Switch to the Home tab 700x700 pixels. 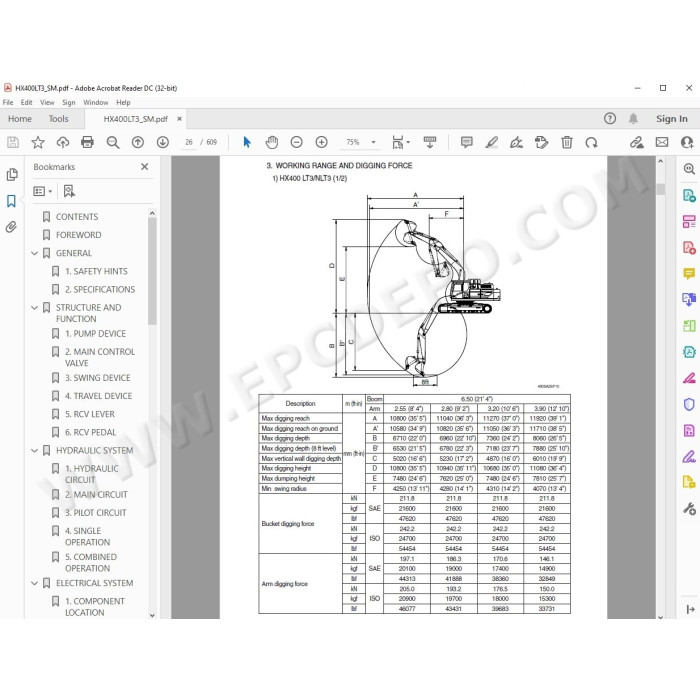(x=20, y=119)
